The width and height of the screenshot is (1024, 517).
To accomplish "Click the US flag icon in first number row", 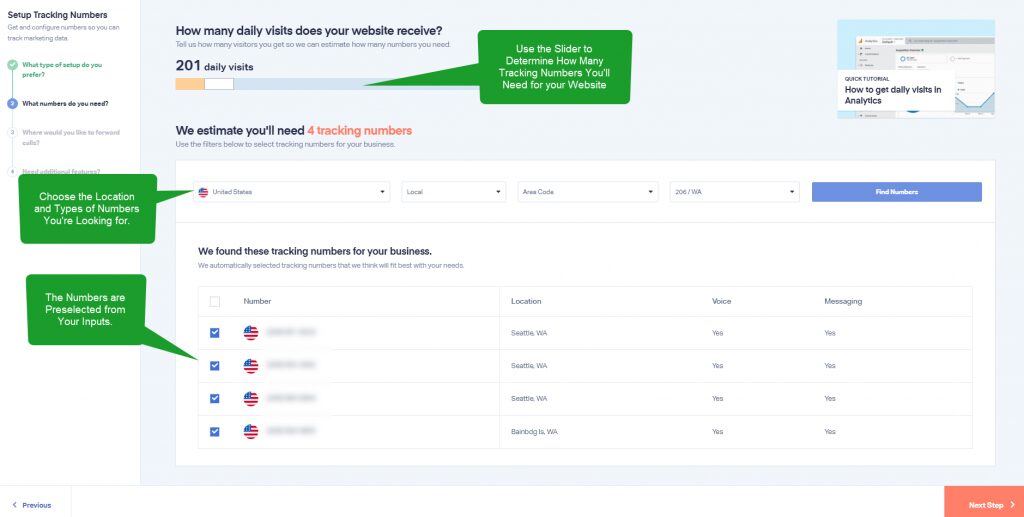I will (x=251, y=333).
